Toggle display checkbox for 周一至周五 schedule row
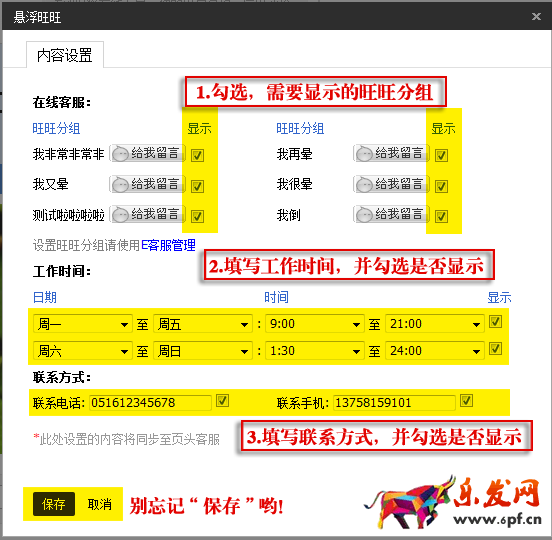 [x=495, y=321]
